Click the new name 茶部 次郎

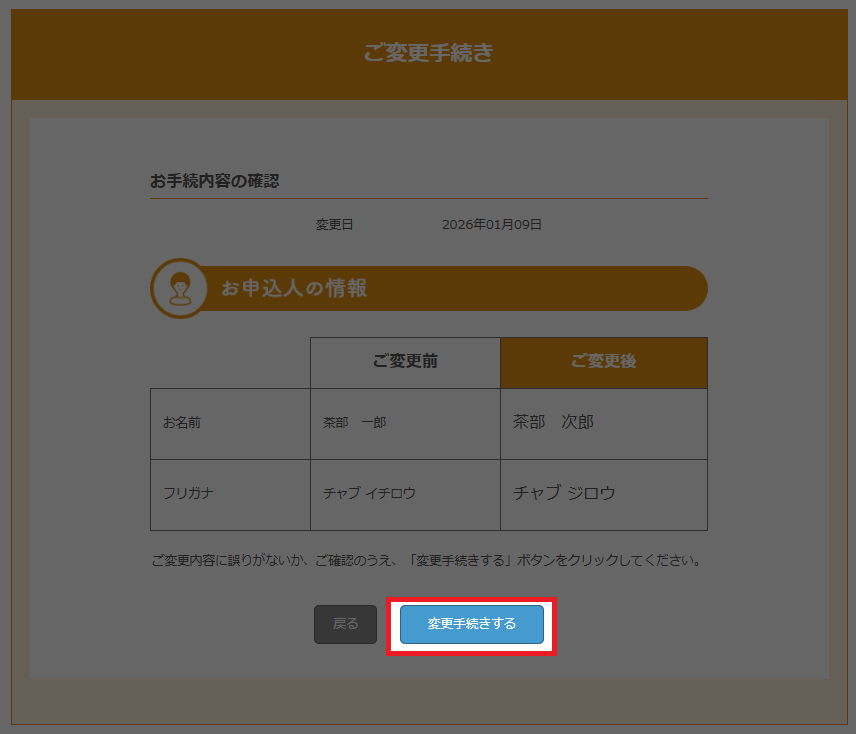coord(553,422)
